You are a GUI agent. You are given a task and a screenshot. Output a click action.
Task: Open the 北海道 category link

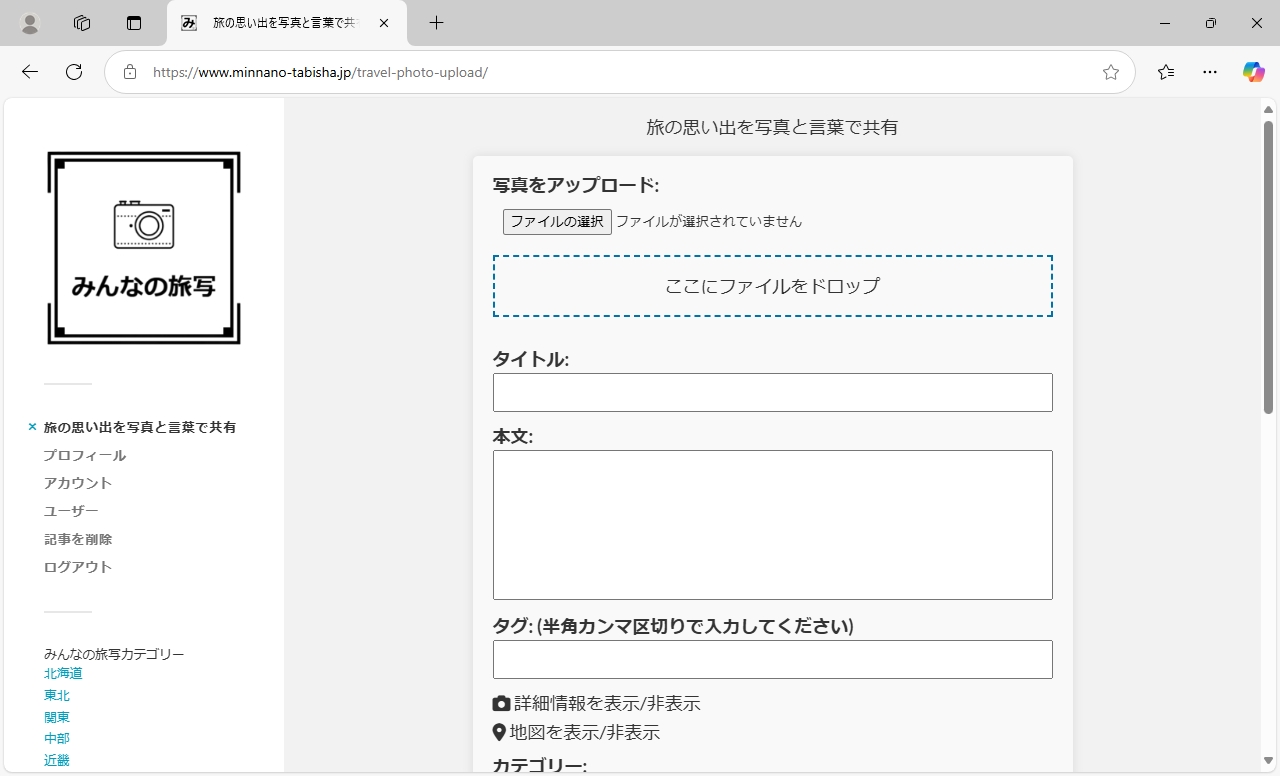(x=63, y=674)
